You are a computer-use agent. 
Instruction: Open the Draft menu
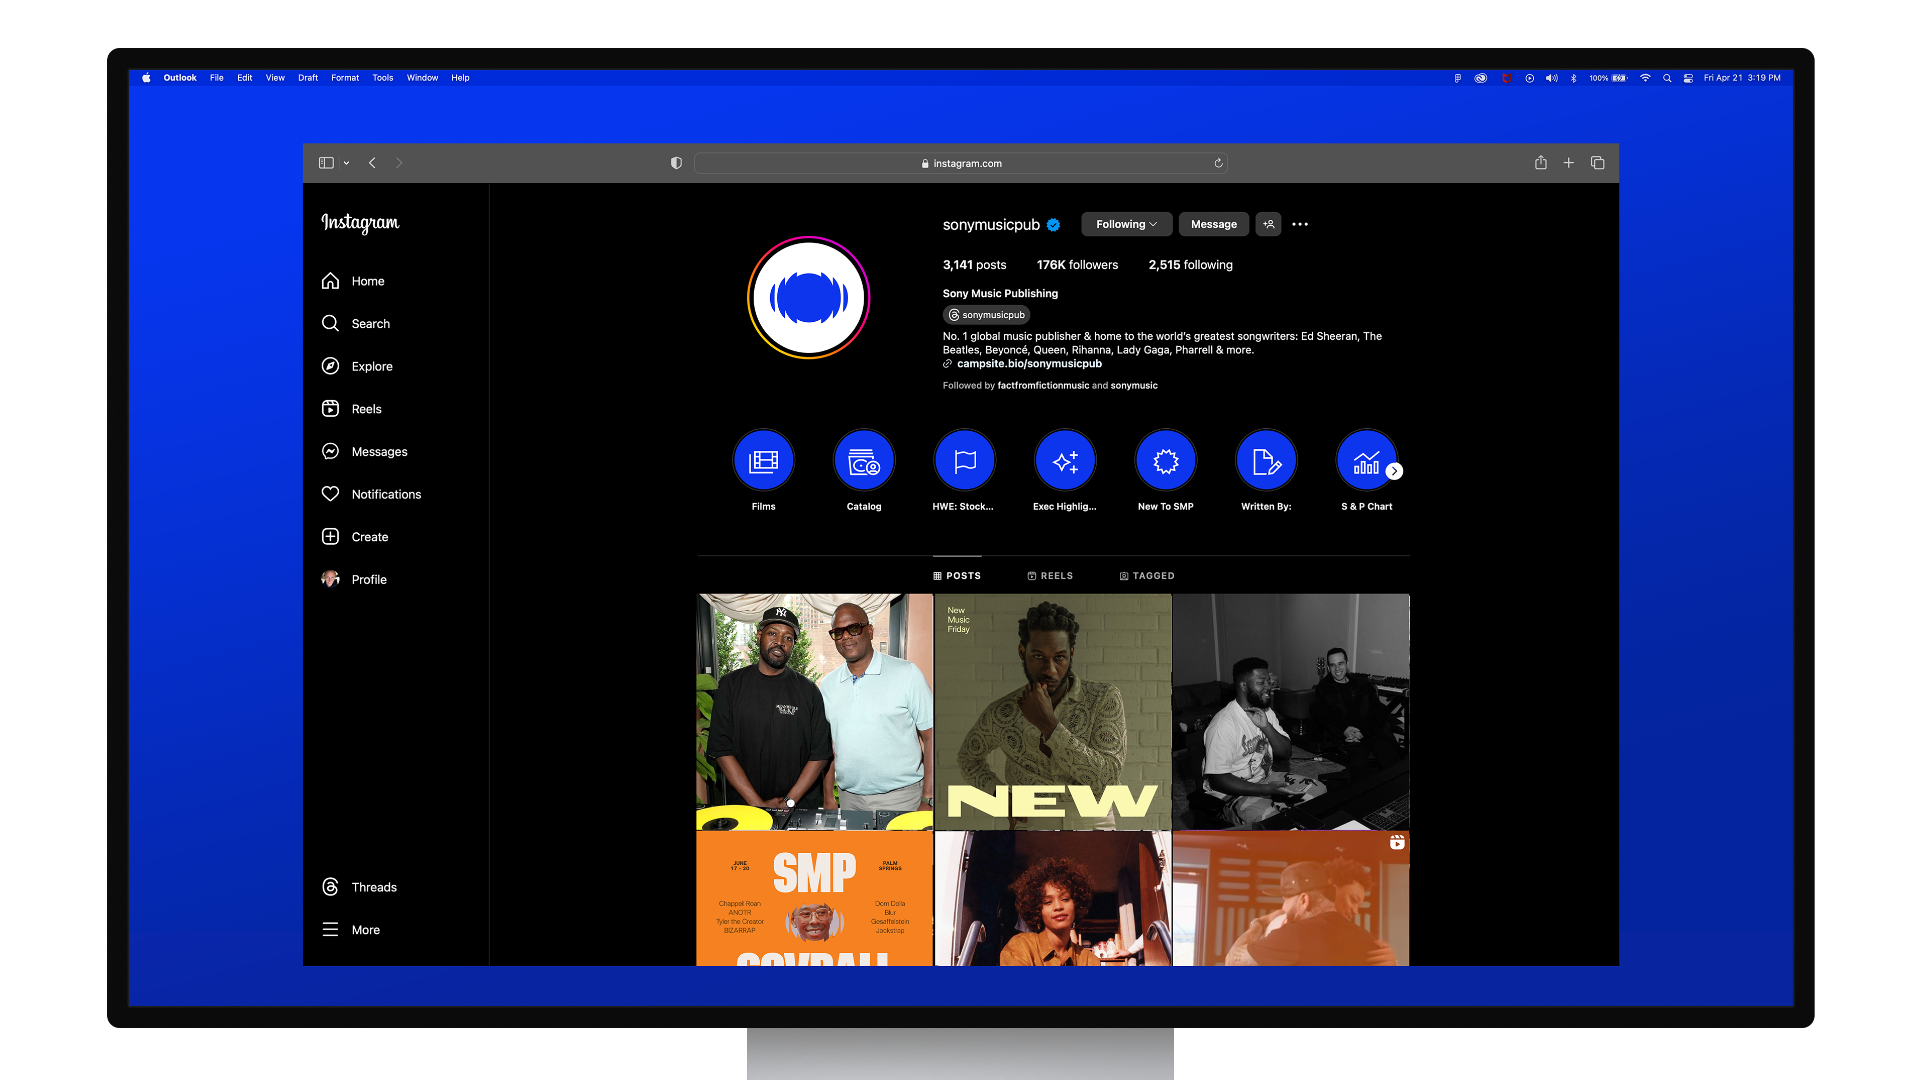click(x=308, y=78)
